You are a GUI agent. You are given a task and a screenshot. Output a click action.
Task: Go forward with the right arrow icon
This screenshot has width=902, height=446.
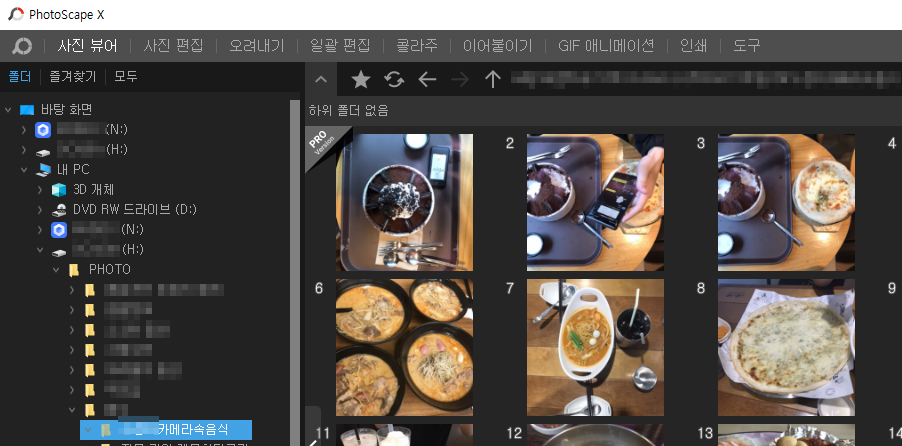point(460,79)
